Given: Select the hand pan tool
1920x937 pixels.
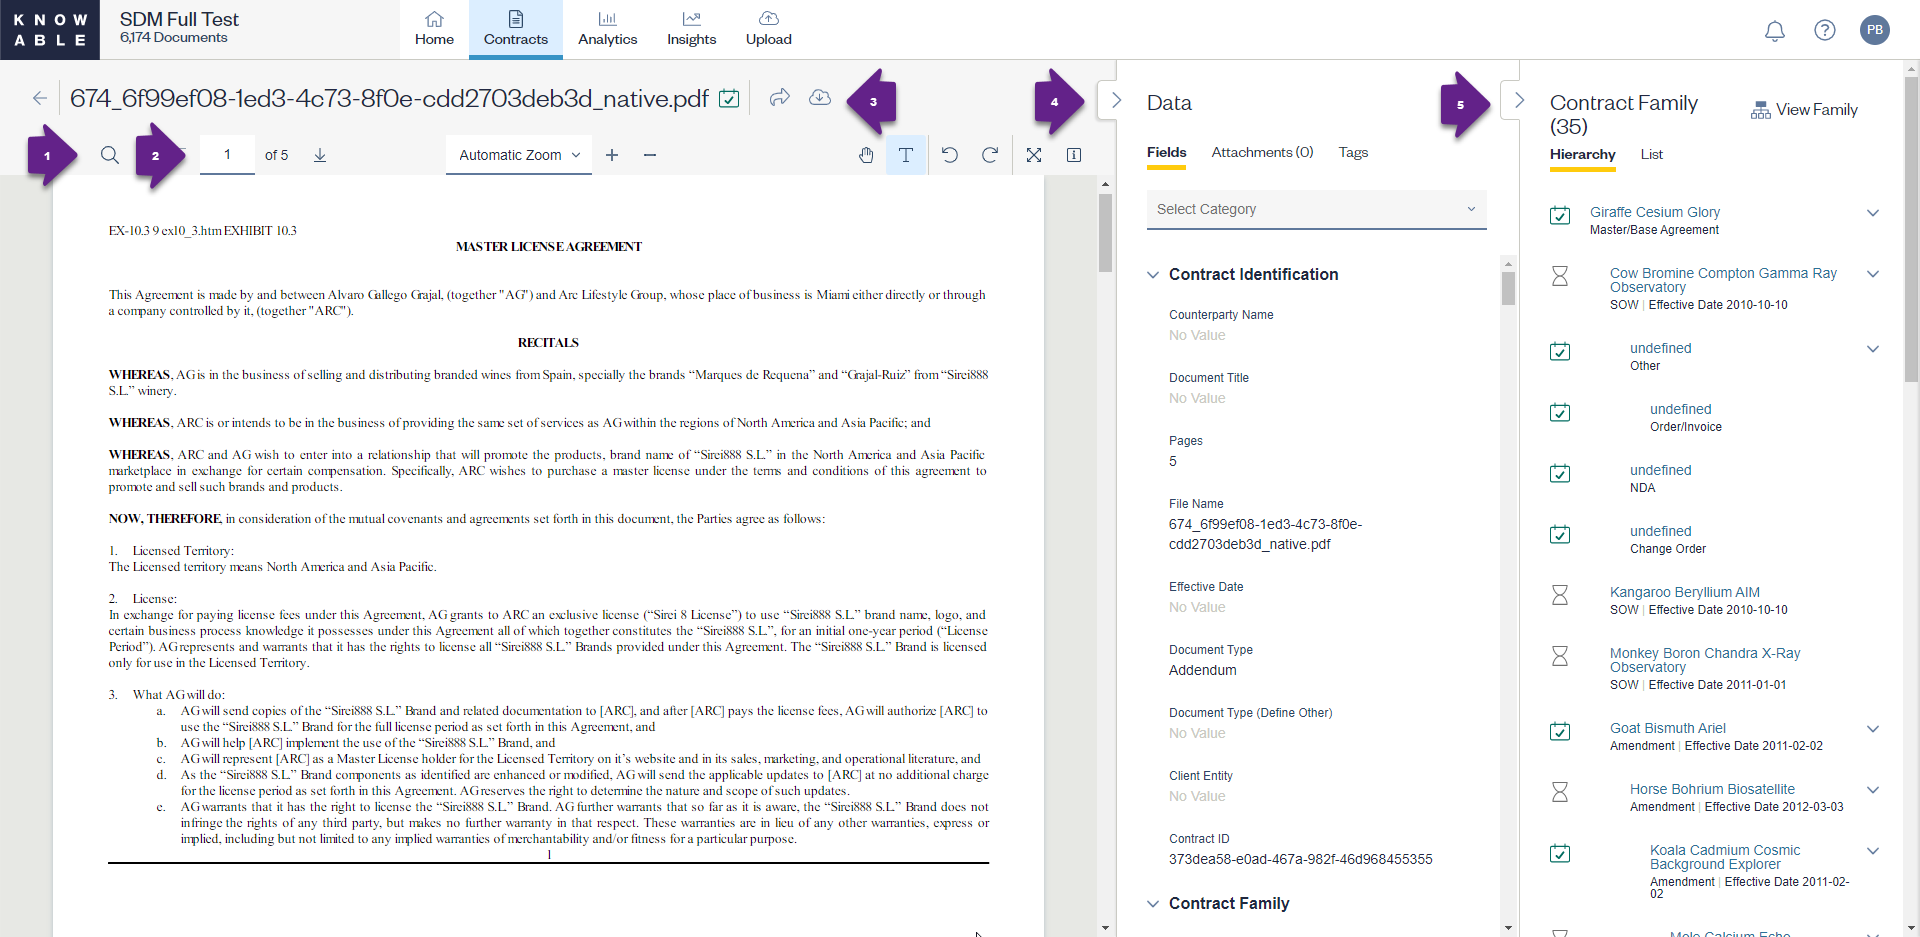Looking at the screenshot, I should pyautogui.click(x=866, y=155).
